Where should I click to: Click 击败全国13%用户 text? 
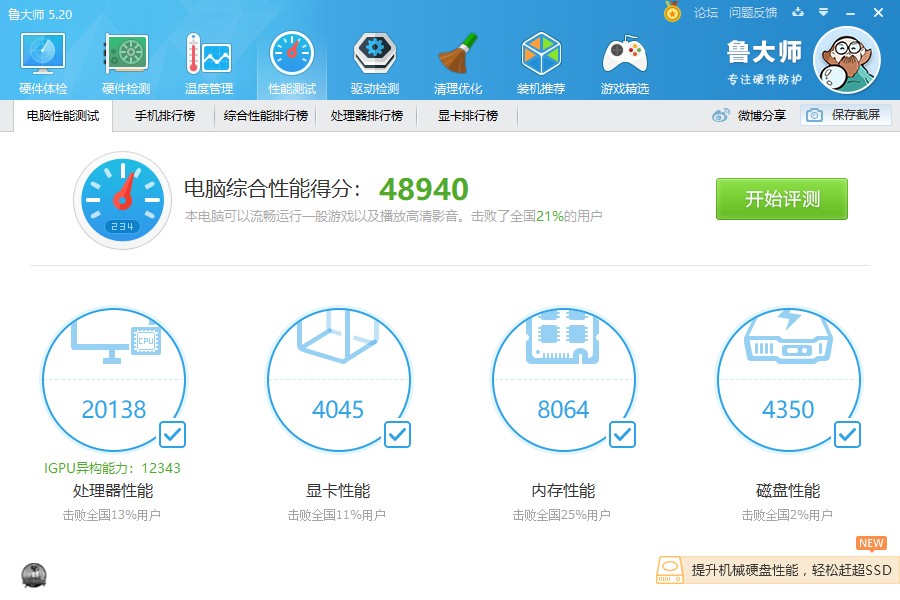point(111,515)
